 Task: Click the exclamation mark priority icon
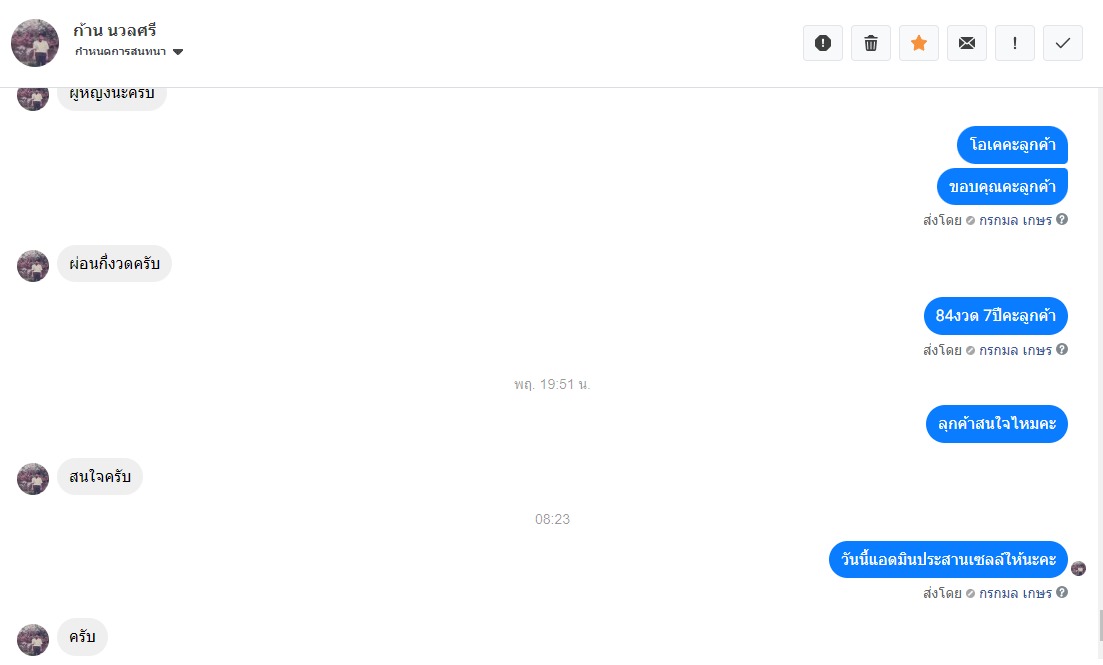pyautogui.click(x=1014, y=43)
